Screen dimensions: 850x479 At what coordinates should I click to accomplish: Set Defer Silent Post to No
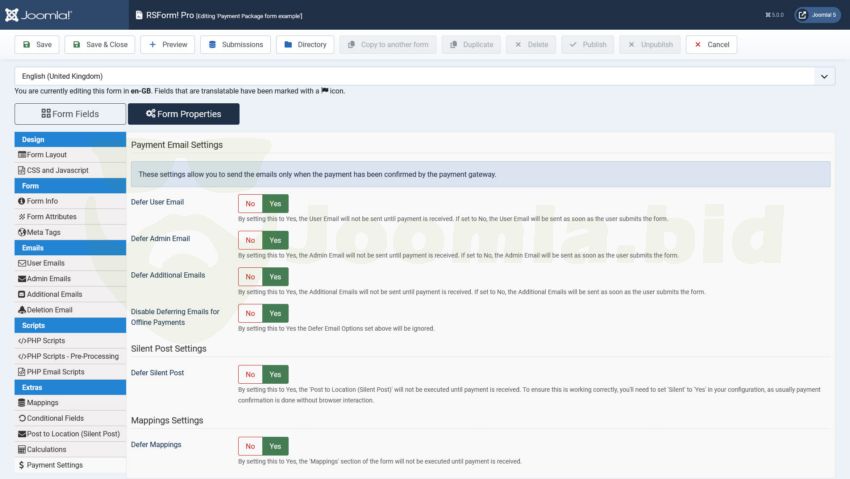250,374
